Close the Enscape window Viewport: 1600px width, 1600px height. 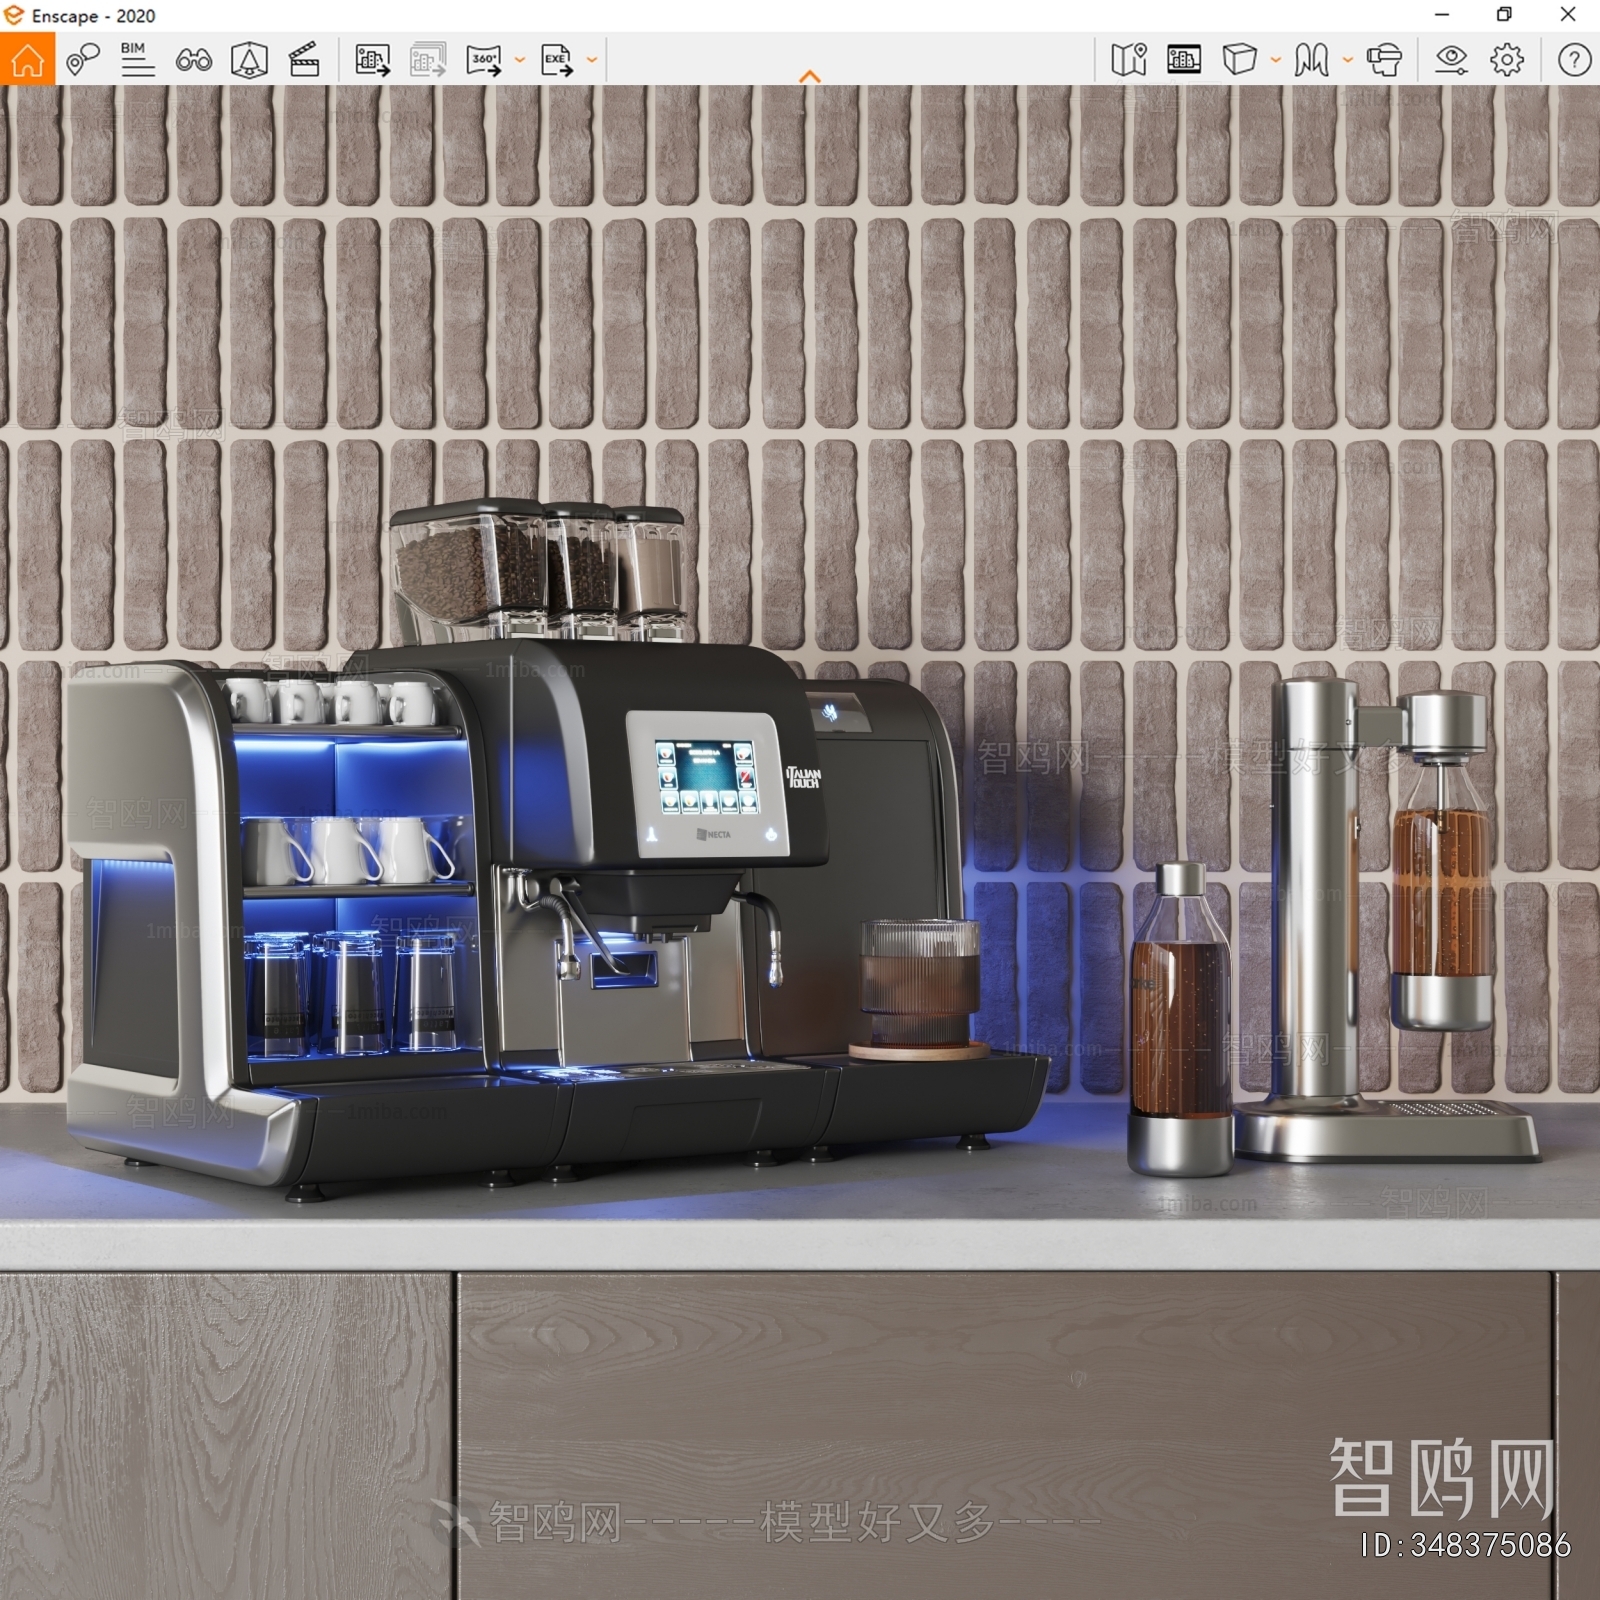[1568, 15]
